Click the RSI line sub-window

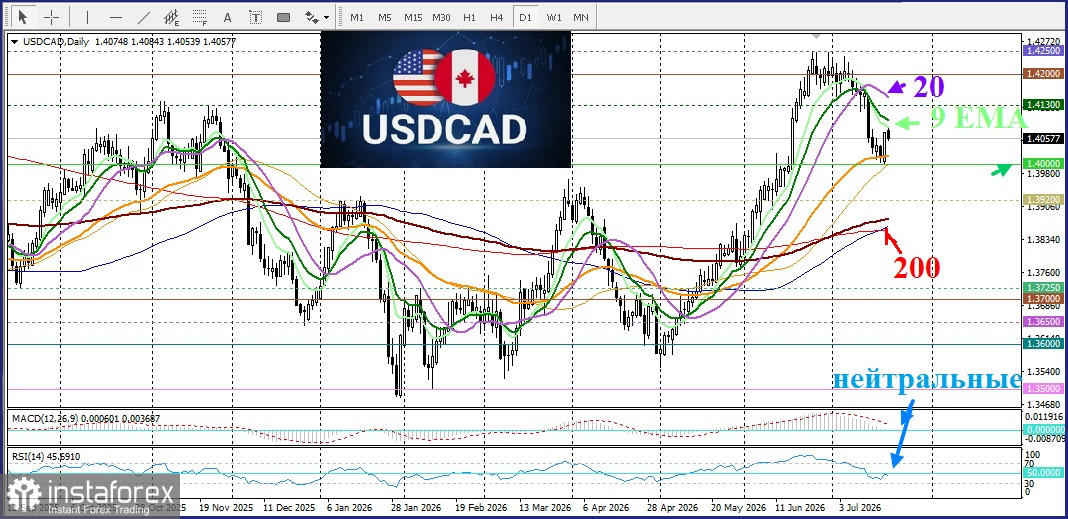[514, 473]
